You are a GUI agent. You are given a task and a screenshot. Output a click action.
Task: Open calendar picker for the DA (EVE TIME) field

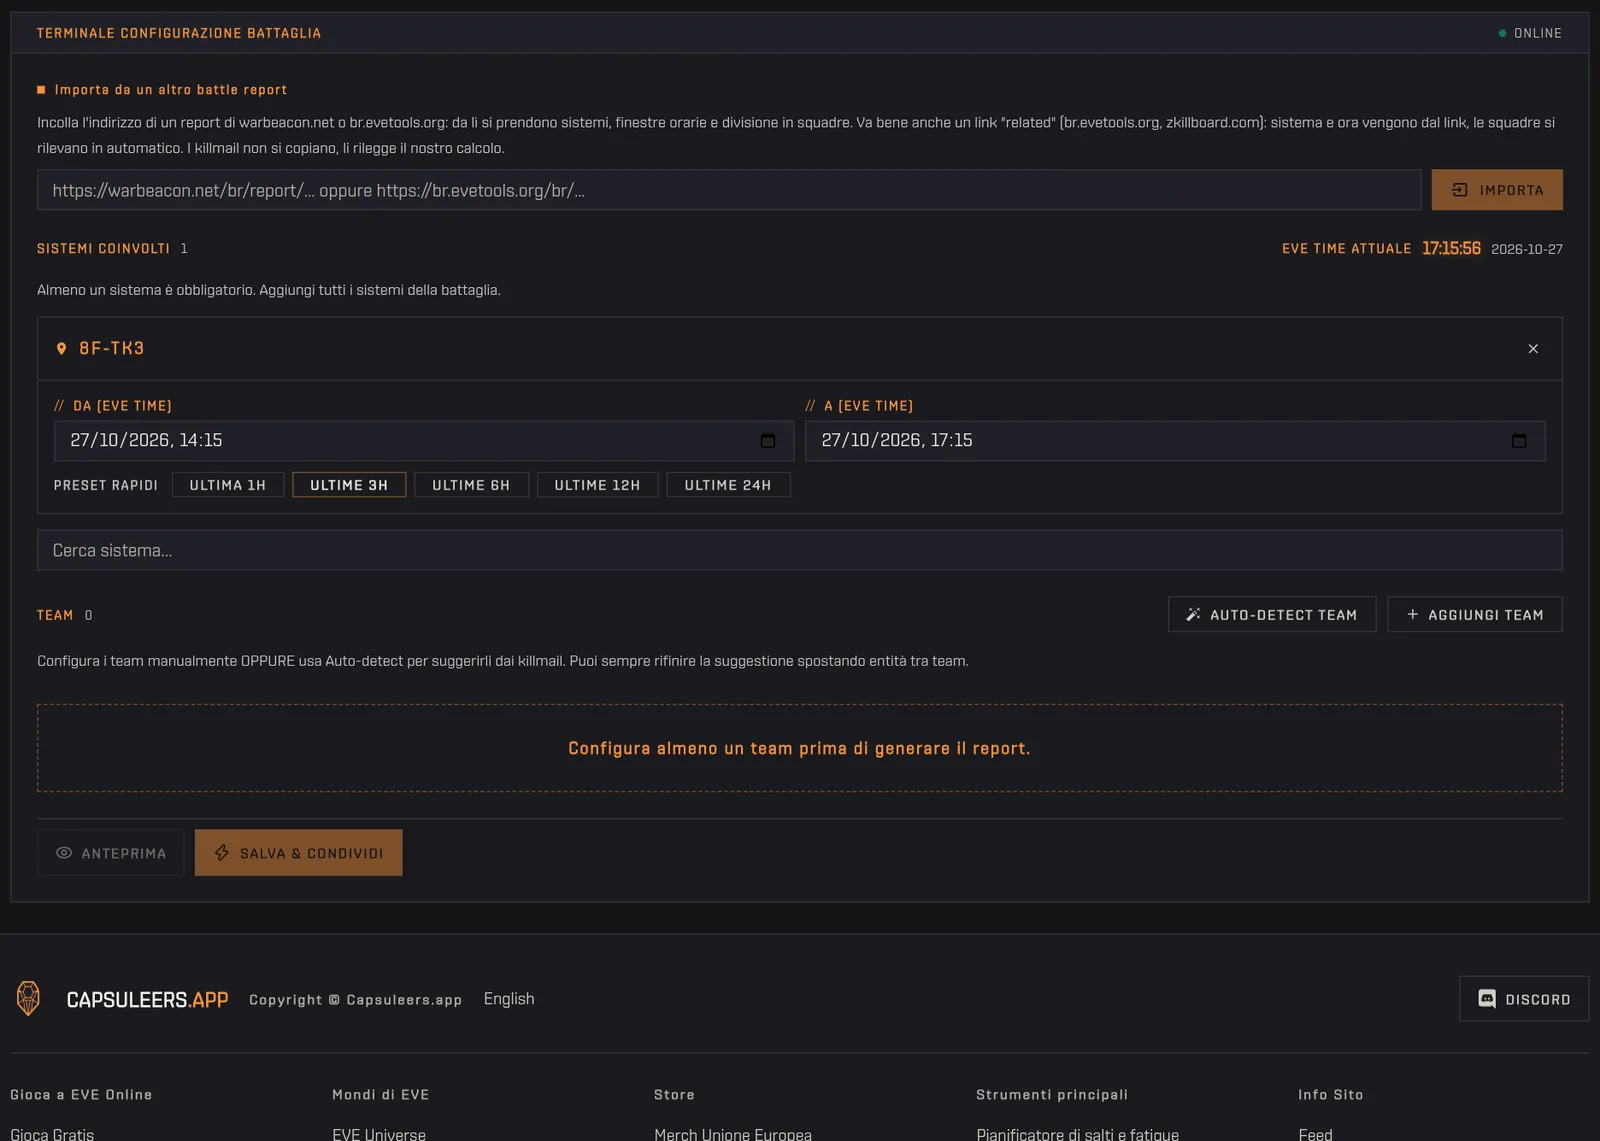pyautogui.click(x=768, y=441)
